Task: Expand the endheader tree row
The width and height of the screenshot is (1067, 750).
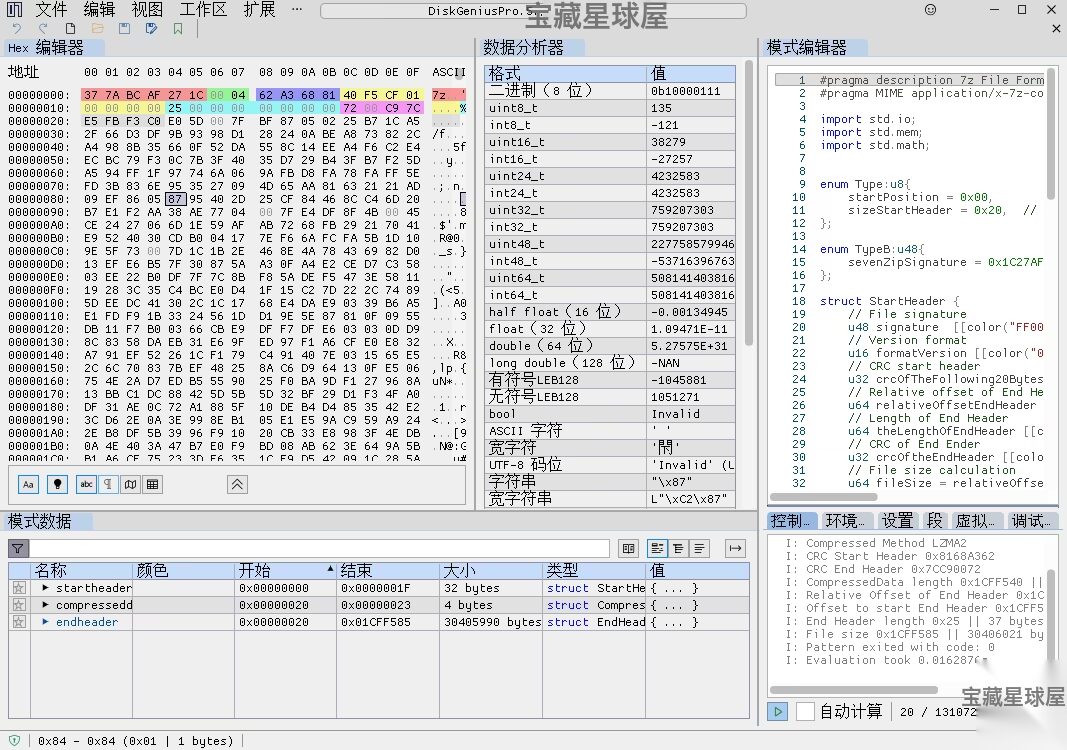Action: [x=46, y=622]
